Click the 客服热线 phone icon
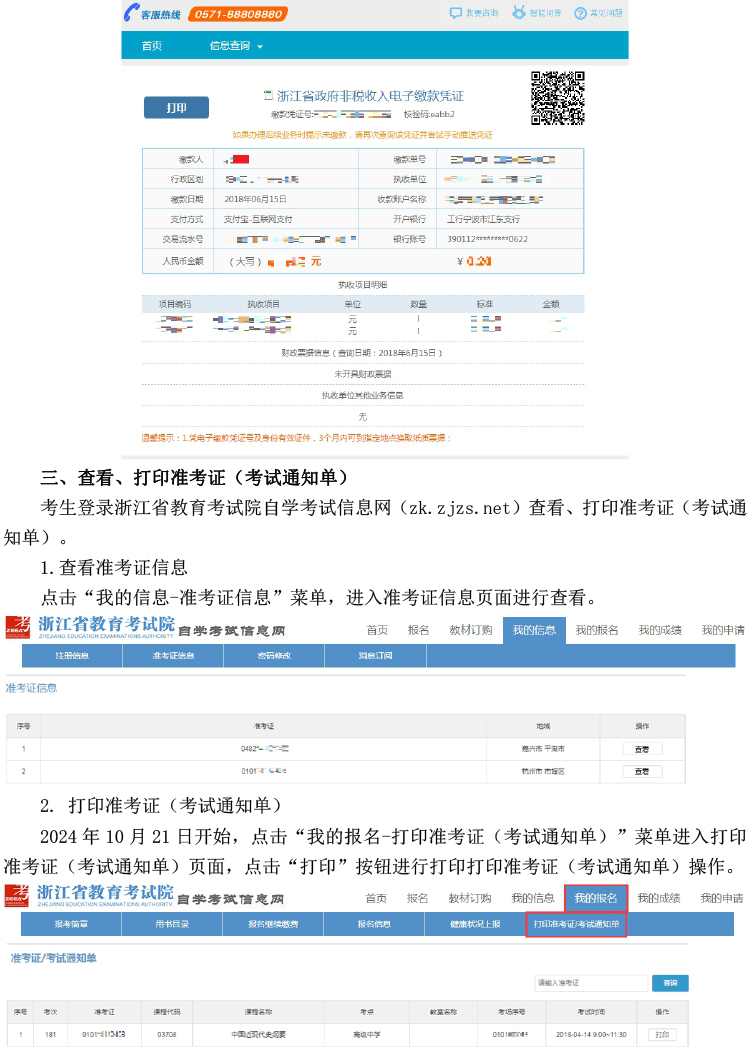The height and width of the screenshot is (1060, 750). [131, 12]
